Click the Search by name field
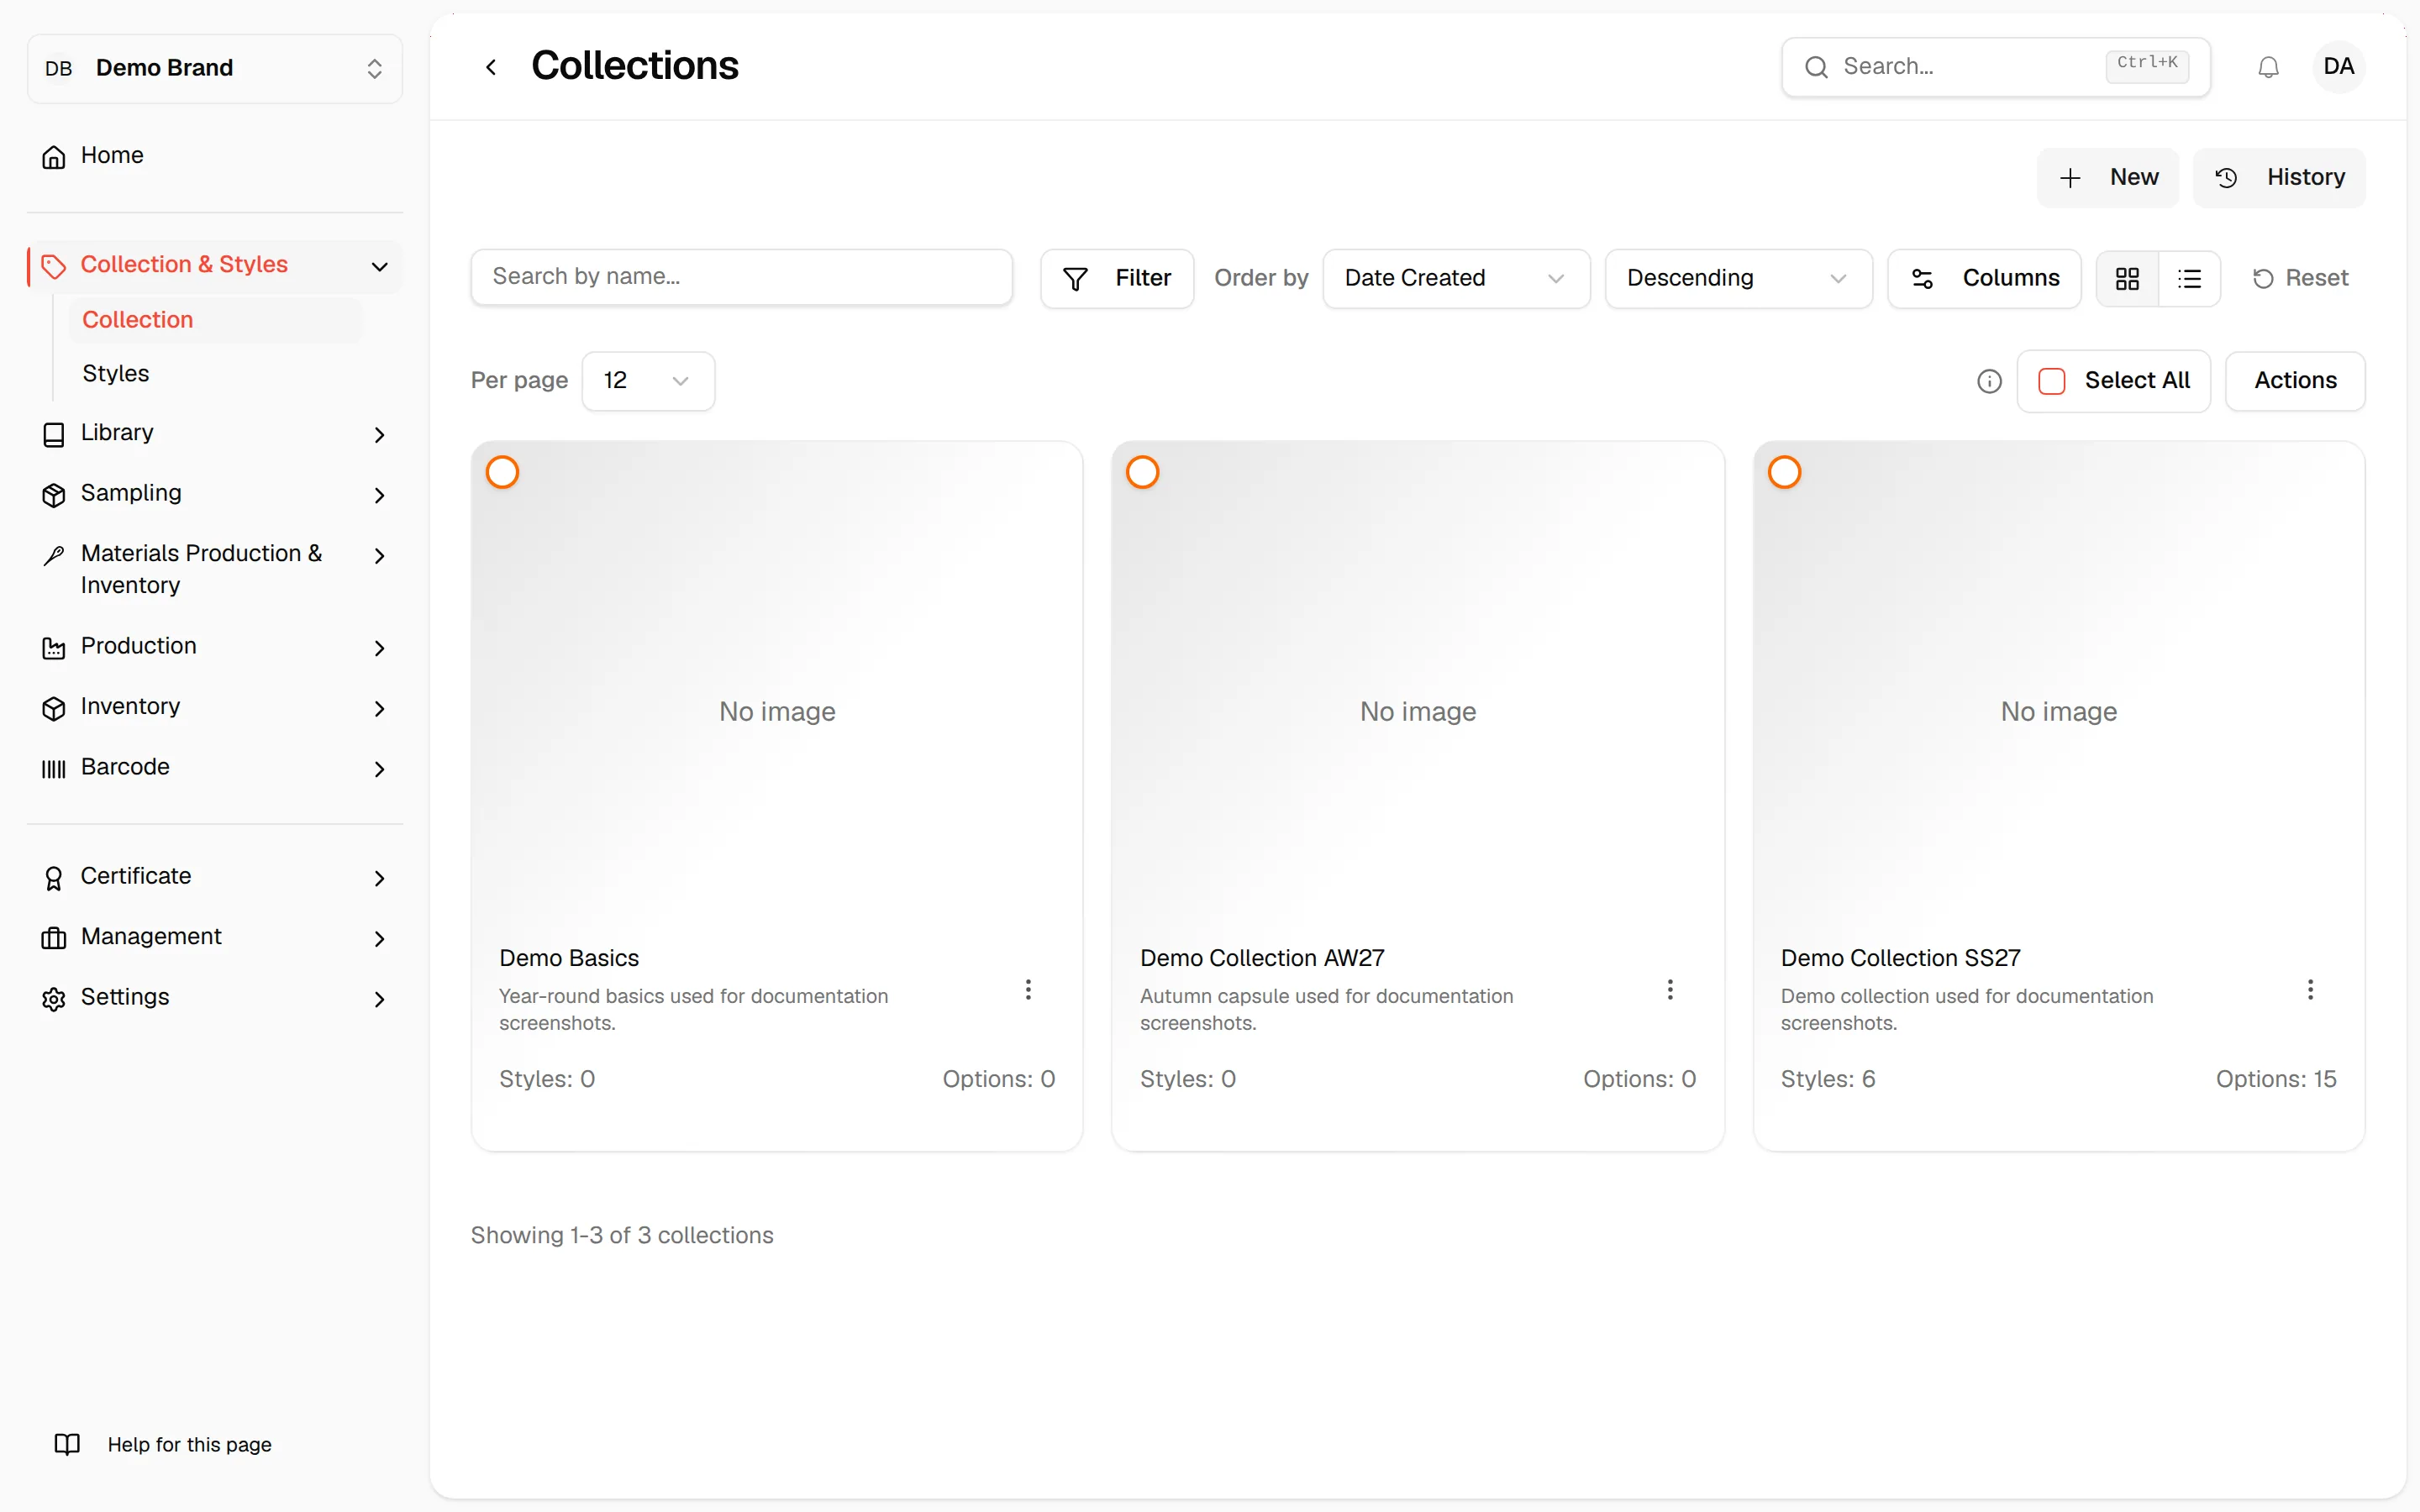The image size is (2420, 1512). [x=741, y=277]
